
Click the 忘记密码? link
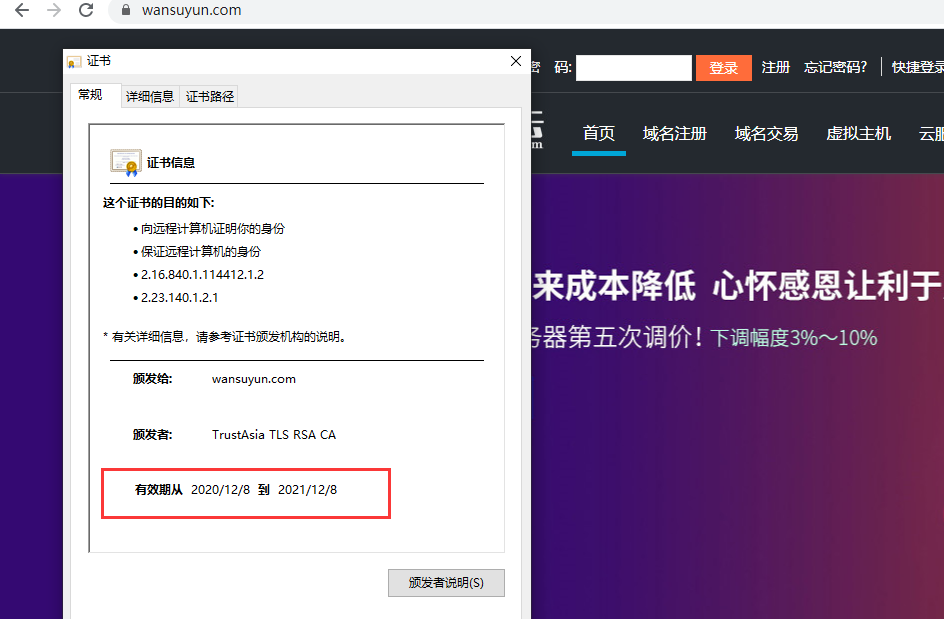(x=836, y=67)
